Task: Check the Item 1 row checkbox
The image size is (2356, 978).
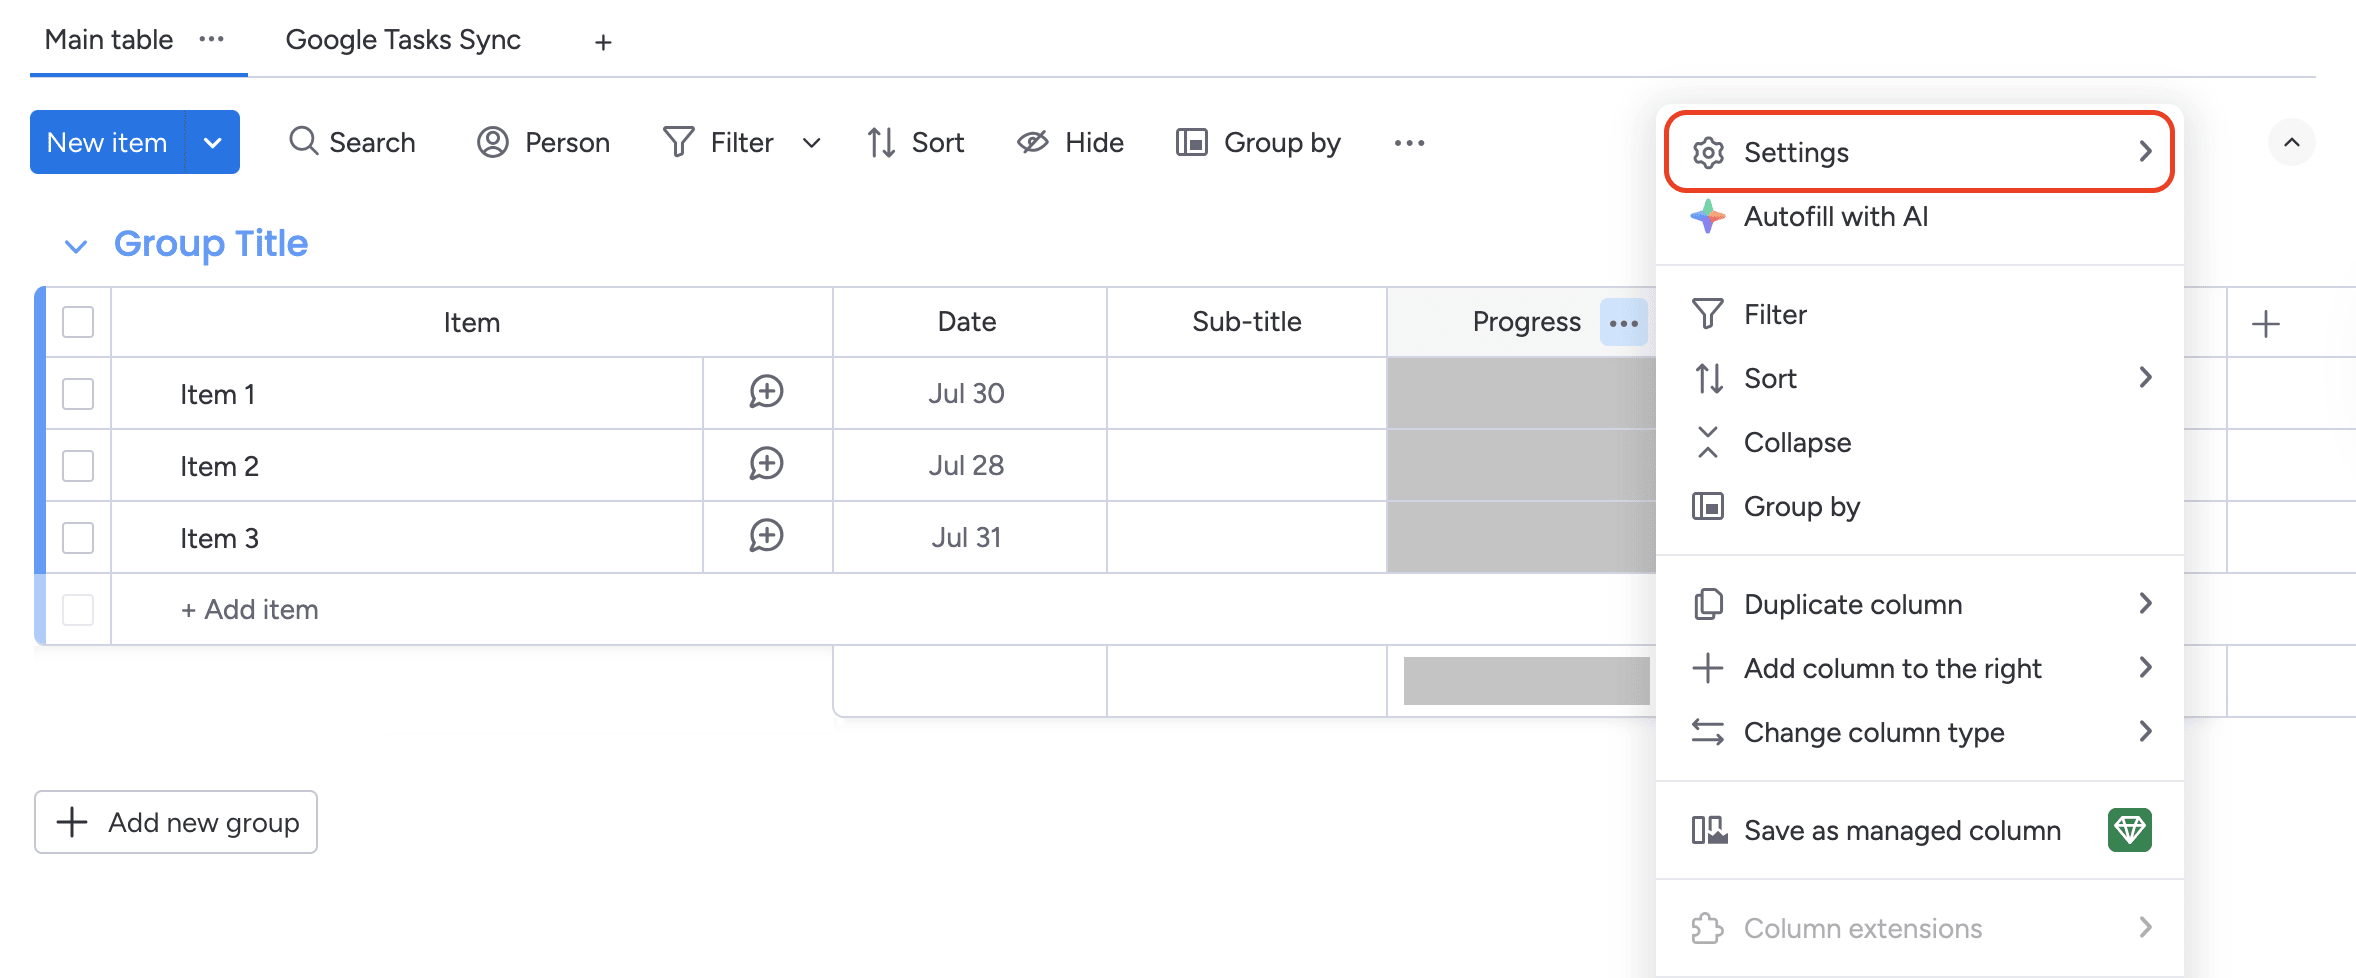Action: pos(78,394)
